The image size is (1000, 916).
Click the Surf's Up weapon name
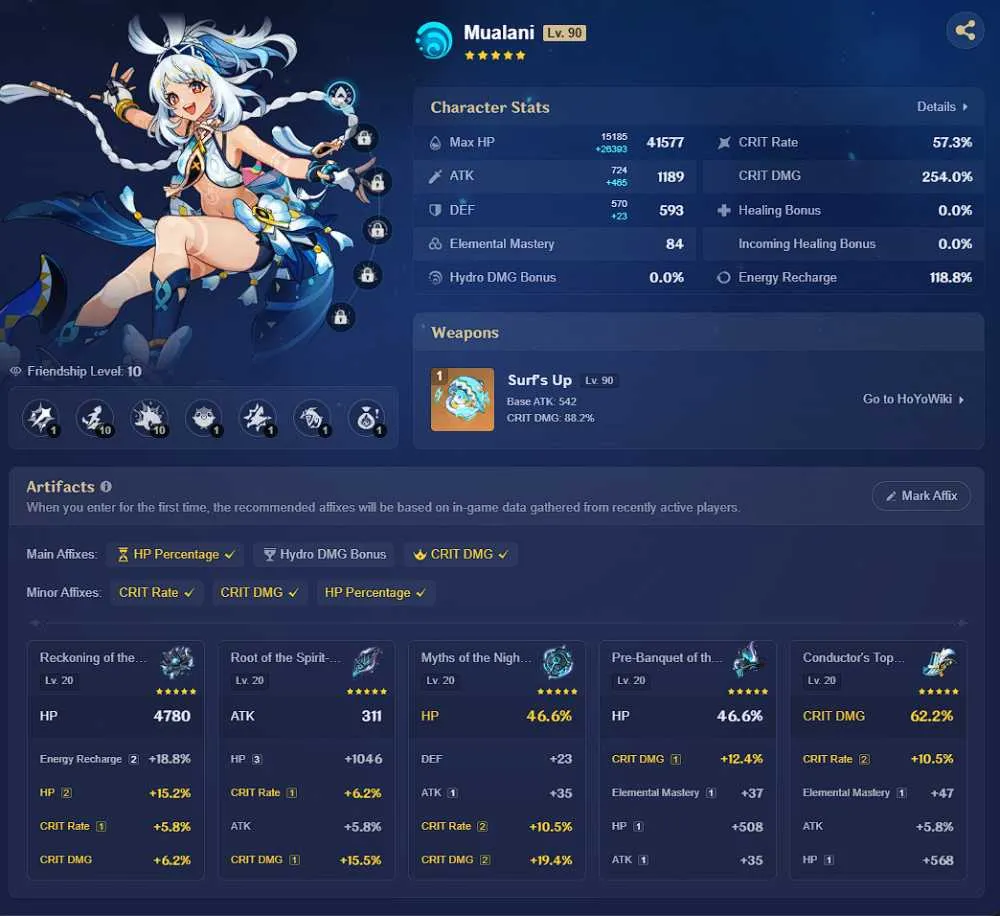click(x=540, y=380)
